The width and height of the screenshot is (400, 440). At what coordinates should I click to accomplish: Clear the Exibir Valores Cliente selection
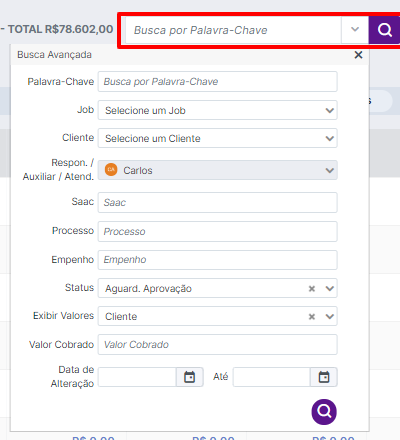click(312, 316)
